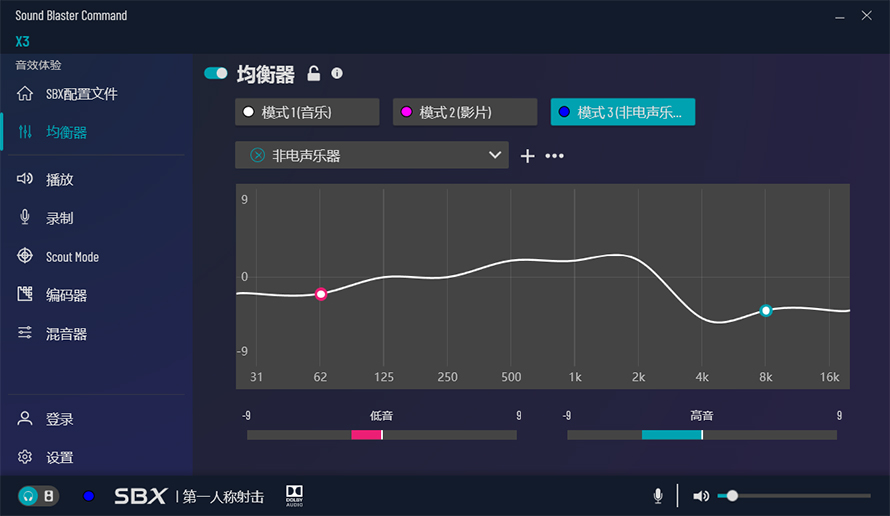Click the Scout Mode crosshair icon
This screenshot has width=890, height=516.
(x=25, y=255)
